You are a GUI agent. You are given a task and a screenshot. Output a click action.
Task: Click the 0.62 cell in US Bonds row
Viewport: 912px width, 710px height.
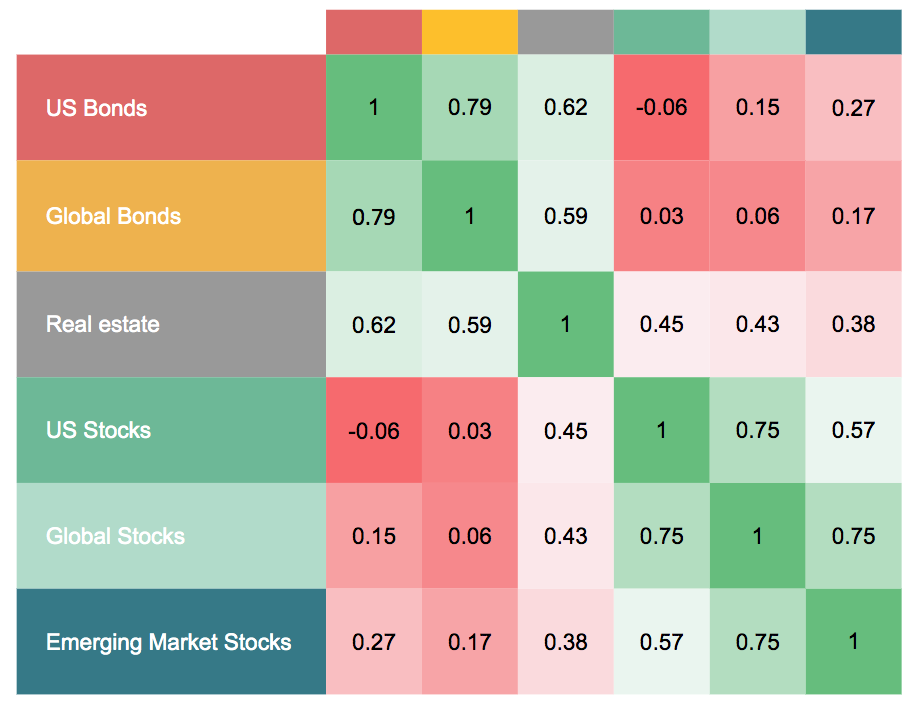(x=566, y=108)
